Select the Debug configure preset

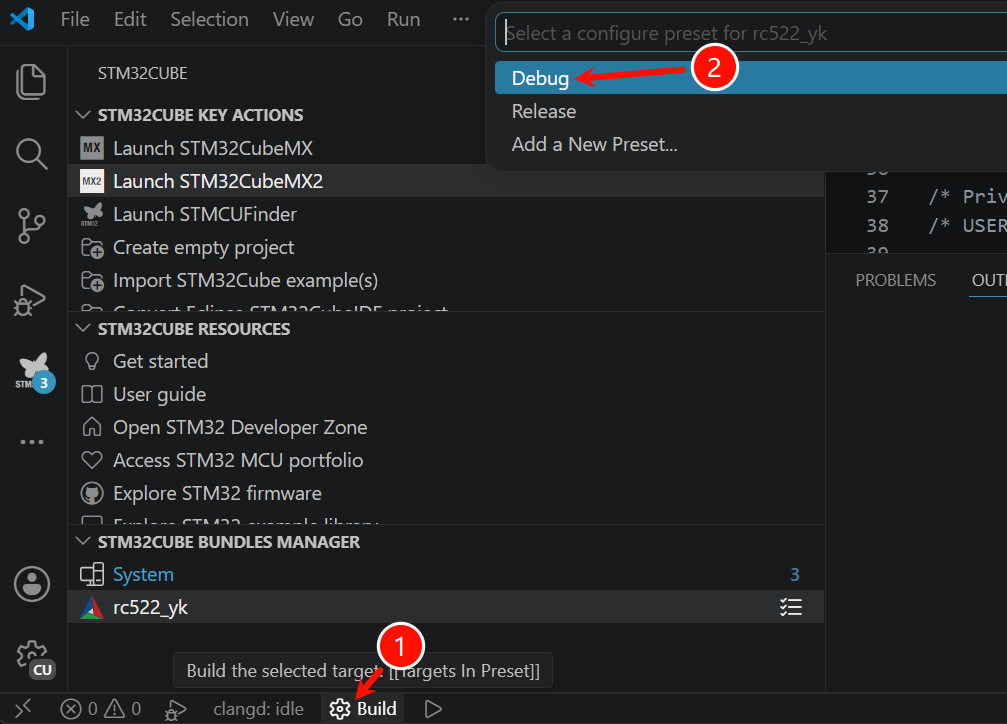coord(751,78)
